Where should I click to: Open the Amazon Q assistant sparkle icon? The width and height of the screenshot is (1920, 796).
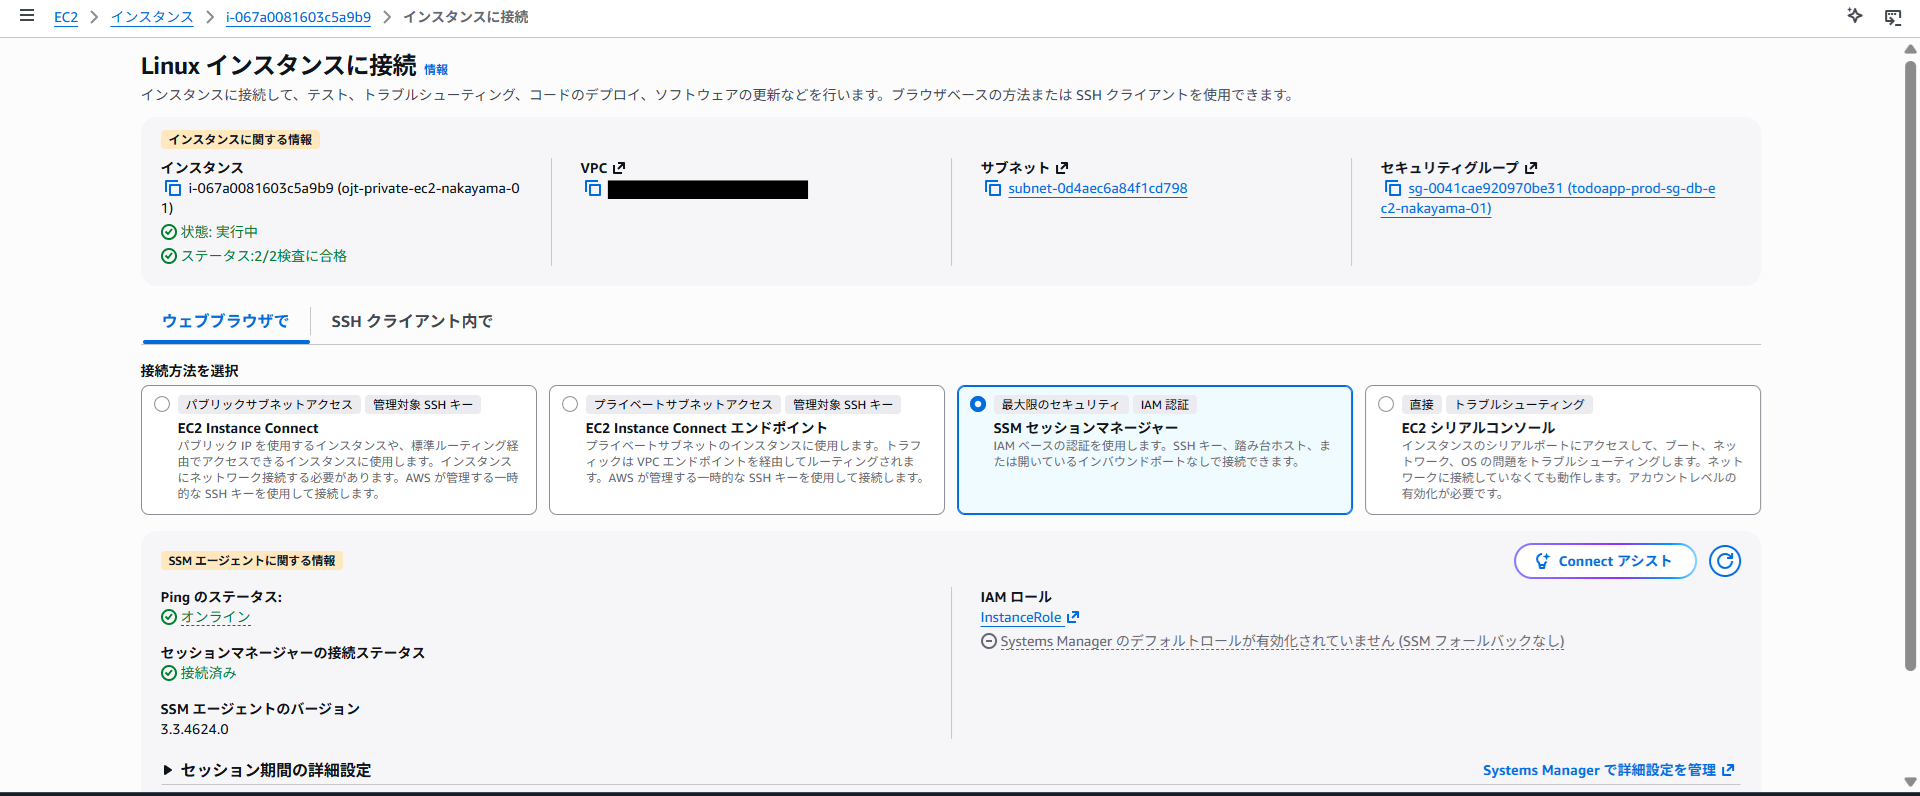pos(1855,16)
